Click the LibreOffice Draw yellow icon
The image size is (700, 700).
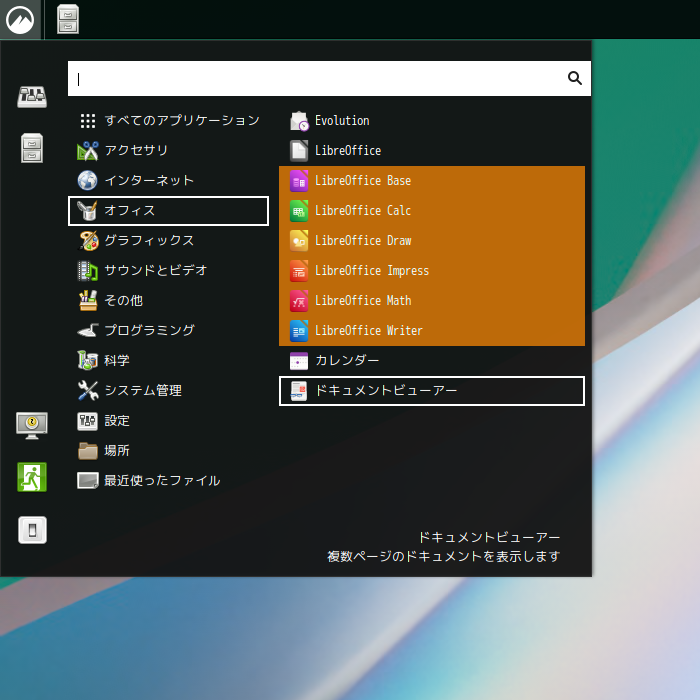[299, 241]
